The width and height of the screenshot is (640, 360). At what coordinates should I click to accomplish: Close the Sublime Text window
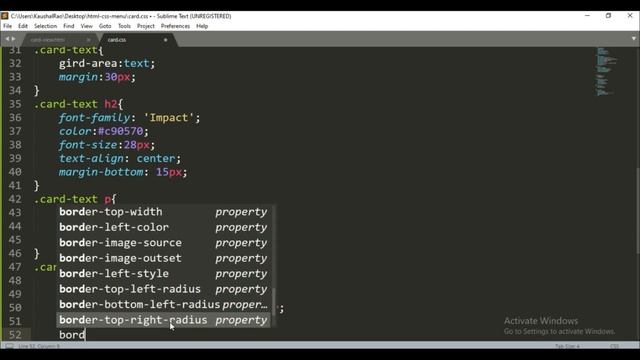pyautogui.click(x=630, y=16)
